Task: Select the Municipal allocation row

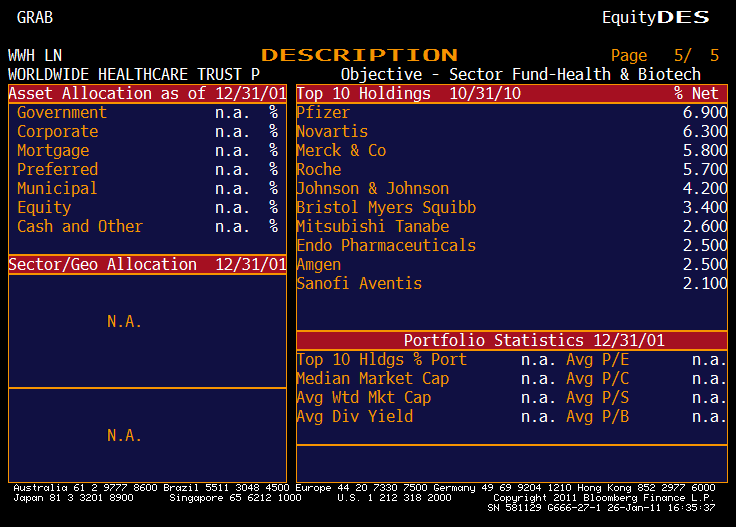Action: coord(147,189)
